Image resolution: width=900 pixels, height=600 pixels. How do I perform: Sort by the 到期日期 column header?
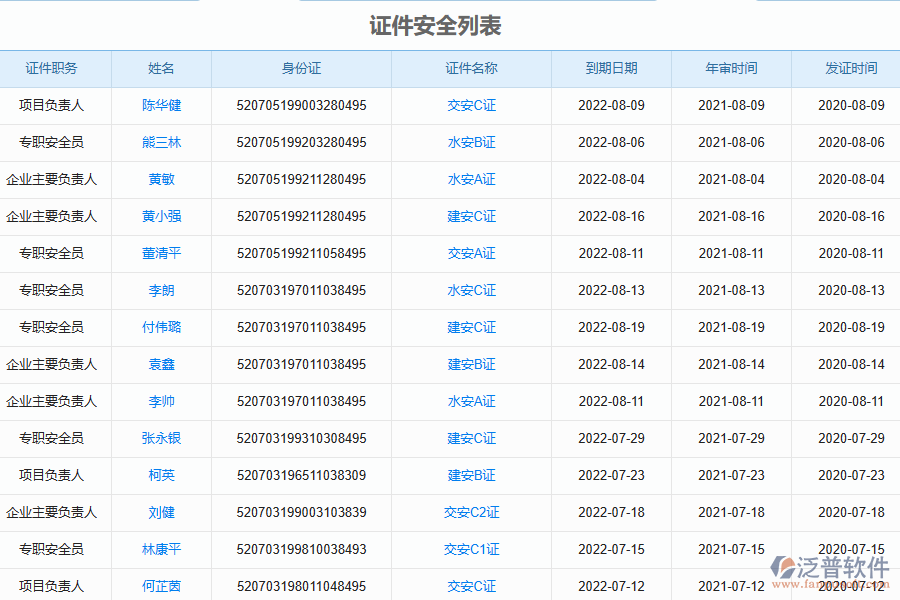tap(611, 68)
